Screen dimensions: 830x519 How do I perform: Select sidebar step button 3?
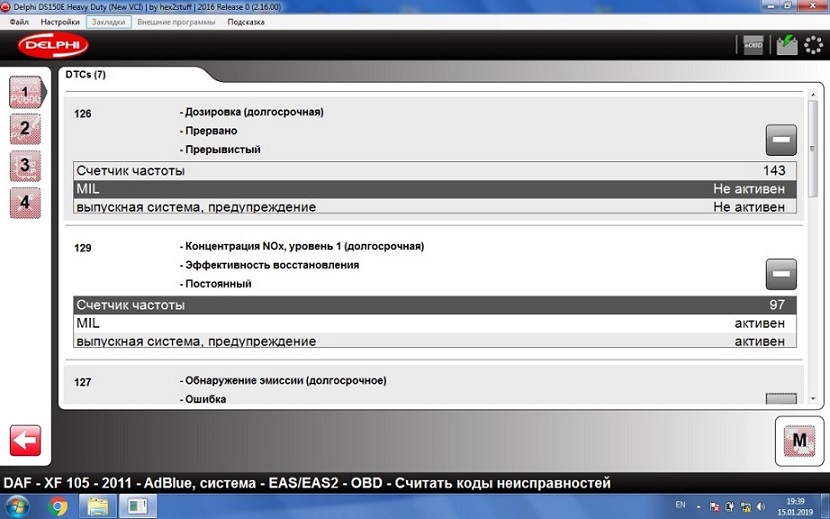pos(25,166)
